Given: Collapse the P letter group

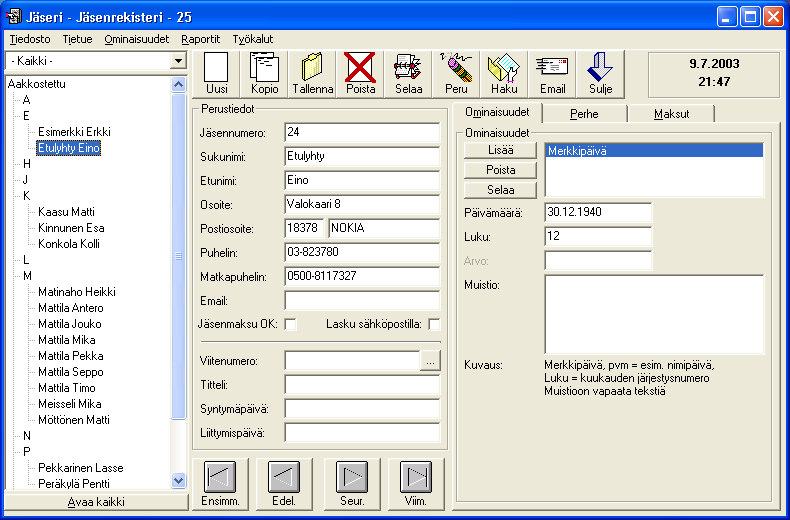Looking at the screenshot, I should 27,452.
